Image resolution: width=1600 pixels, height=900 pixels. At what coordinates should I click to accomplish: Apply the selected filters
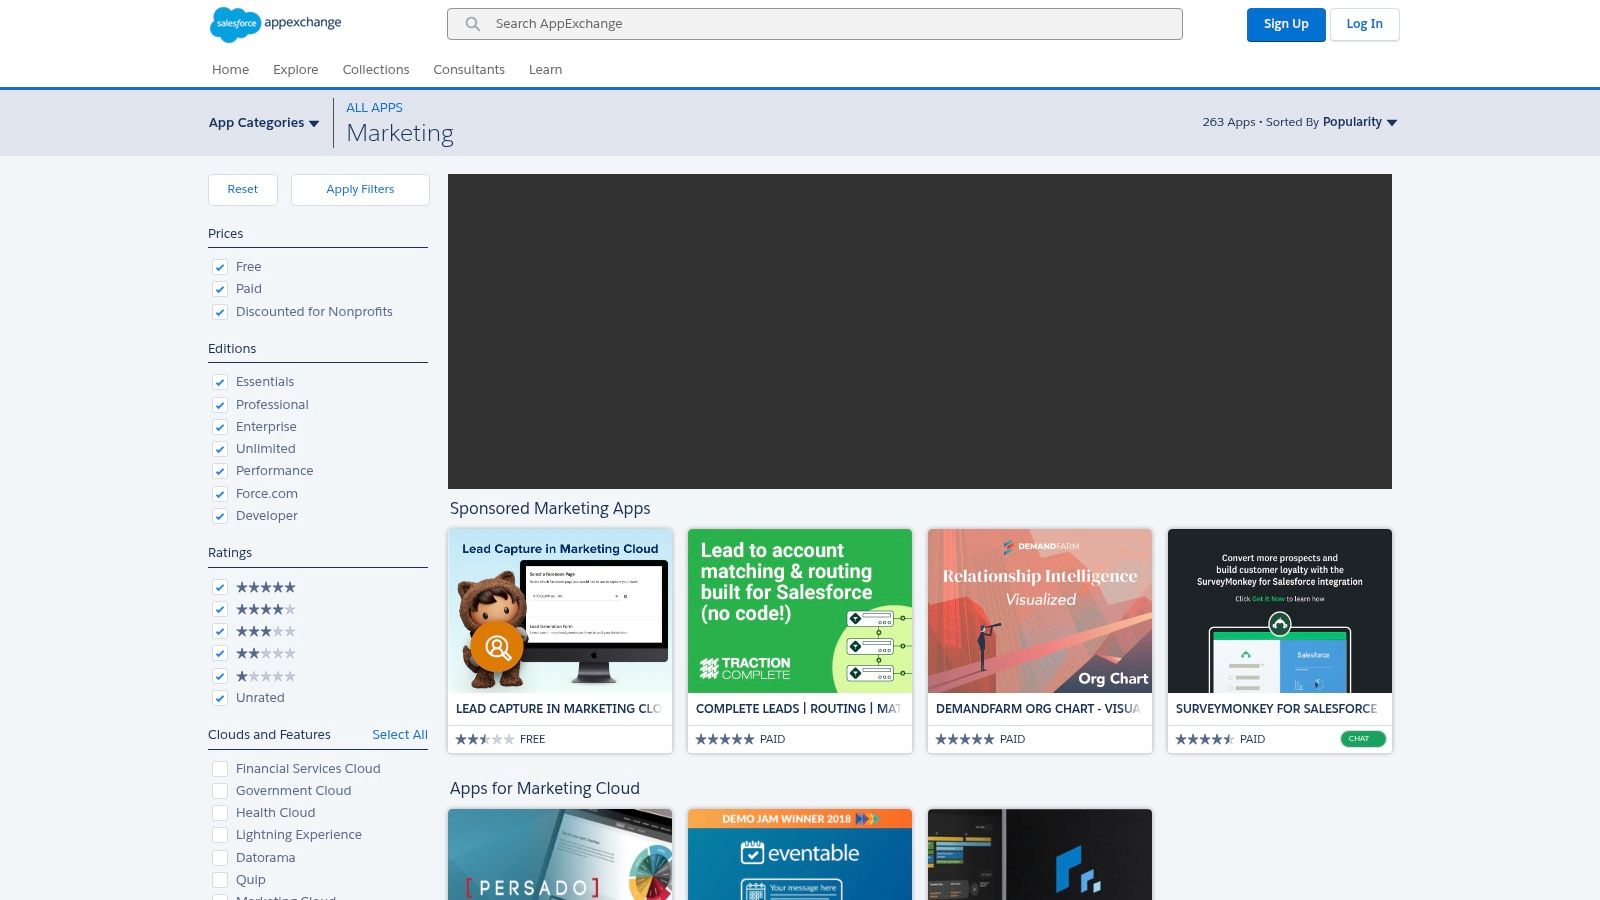click(x=360, y=189)
